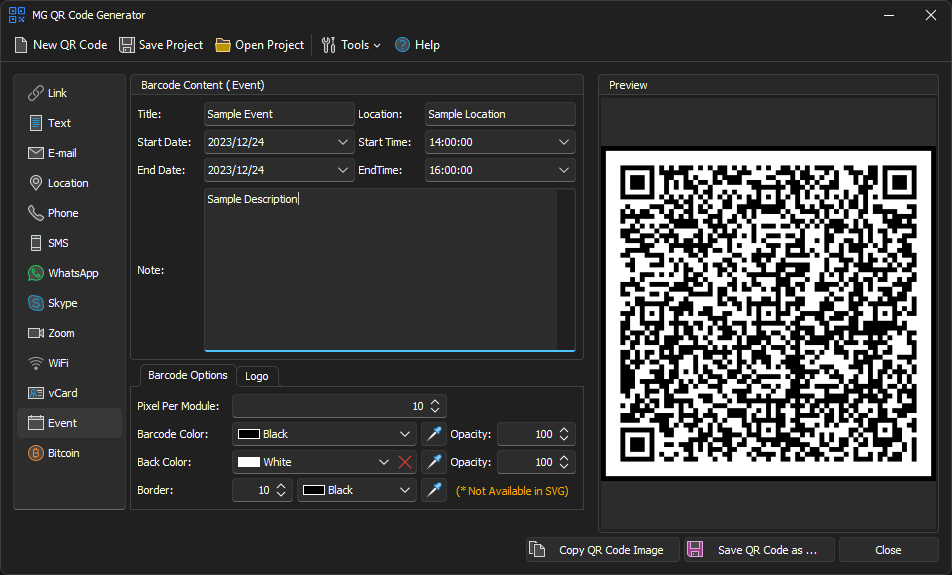Open the Back Color dropdown
The width and height of the screenshot is (952, 575).
(384, 462)
